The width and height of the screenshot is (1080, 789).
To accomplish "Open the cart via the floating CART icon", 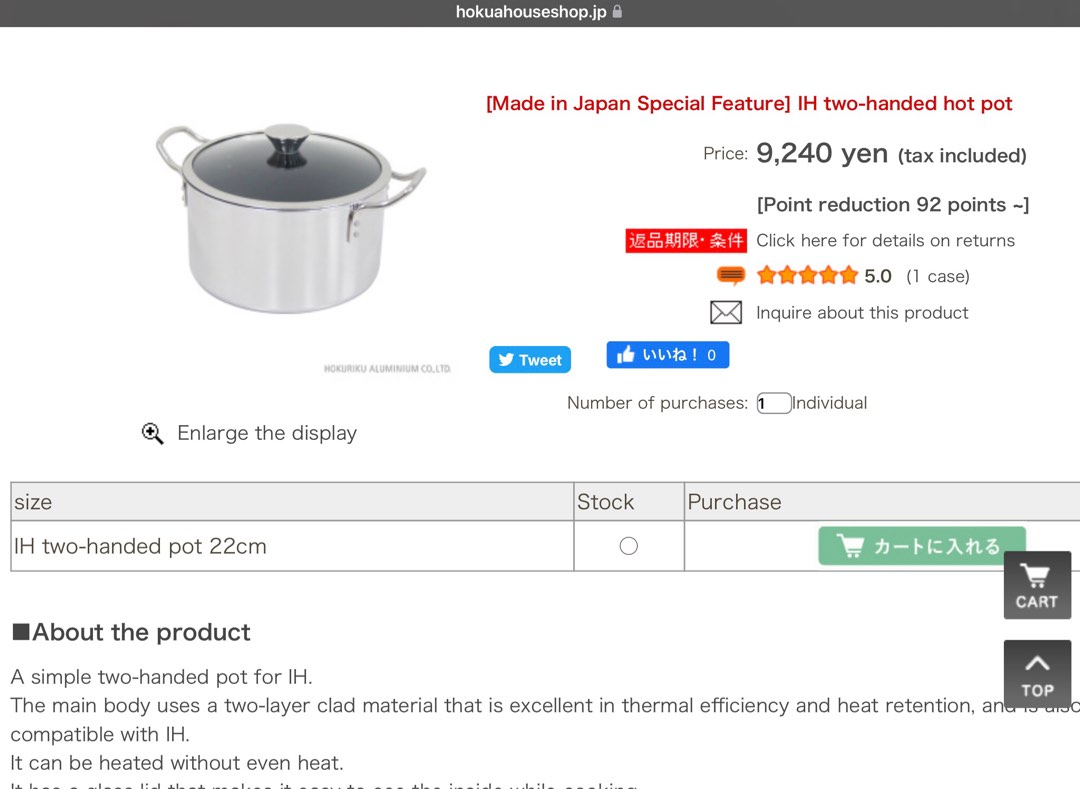I will 1037,584.
